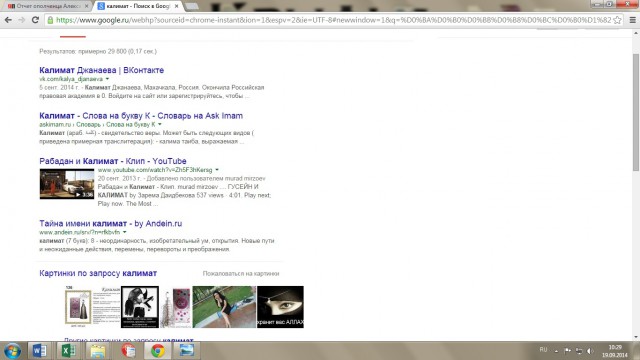Open 'Тайна имени калимат - by Andein.ru' result
640x360 pixels.
pyautogui.click(x=111, y=223)
